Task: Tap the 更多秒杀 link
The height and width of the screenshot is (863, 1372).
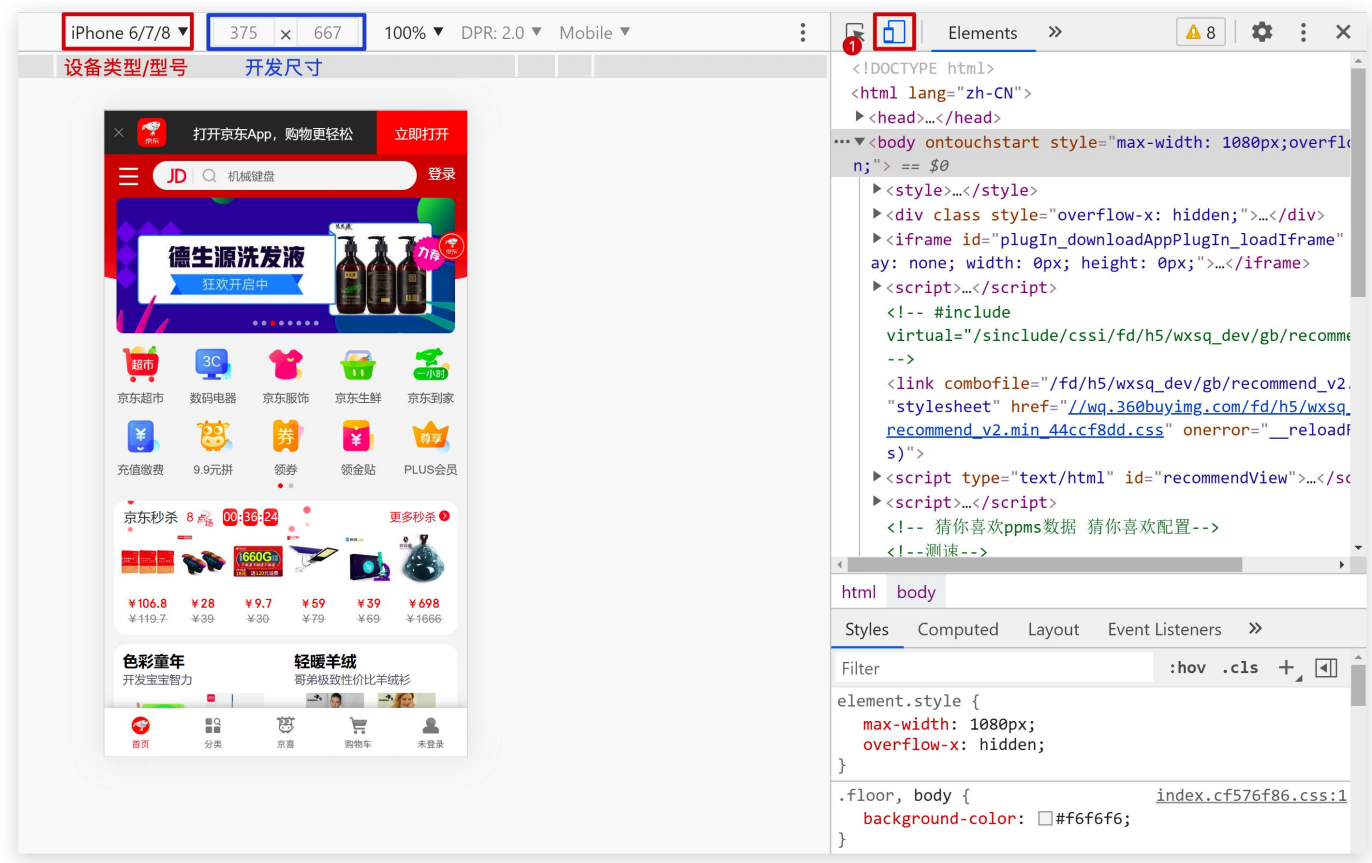Action: tap(419, 517)
